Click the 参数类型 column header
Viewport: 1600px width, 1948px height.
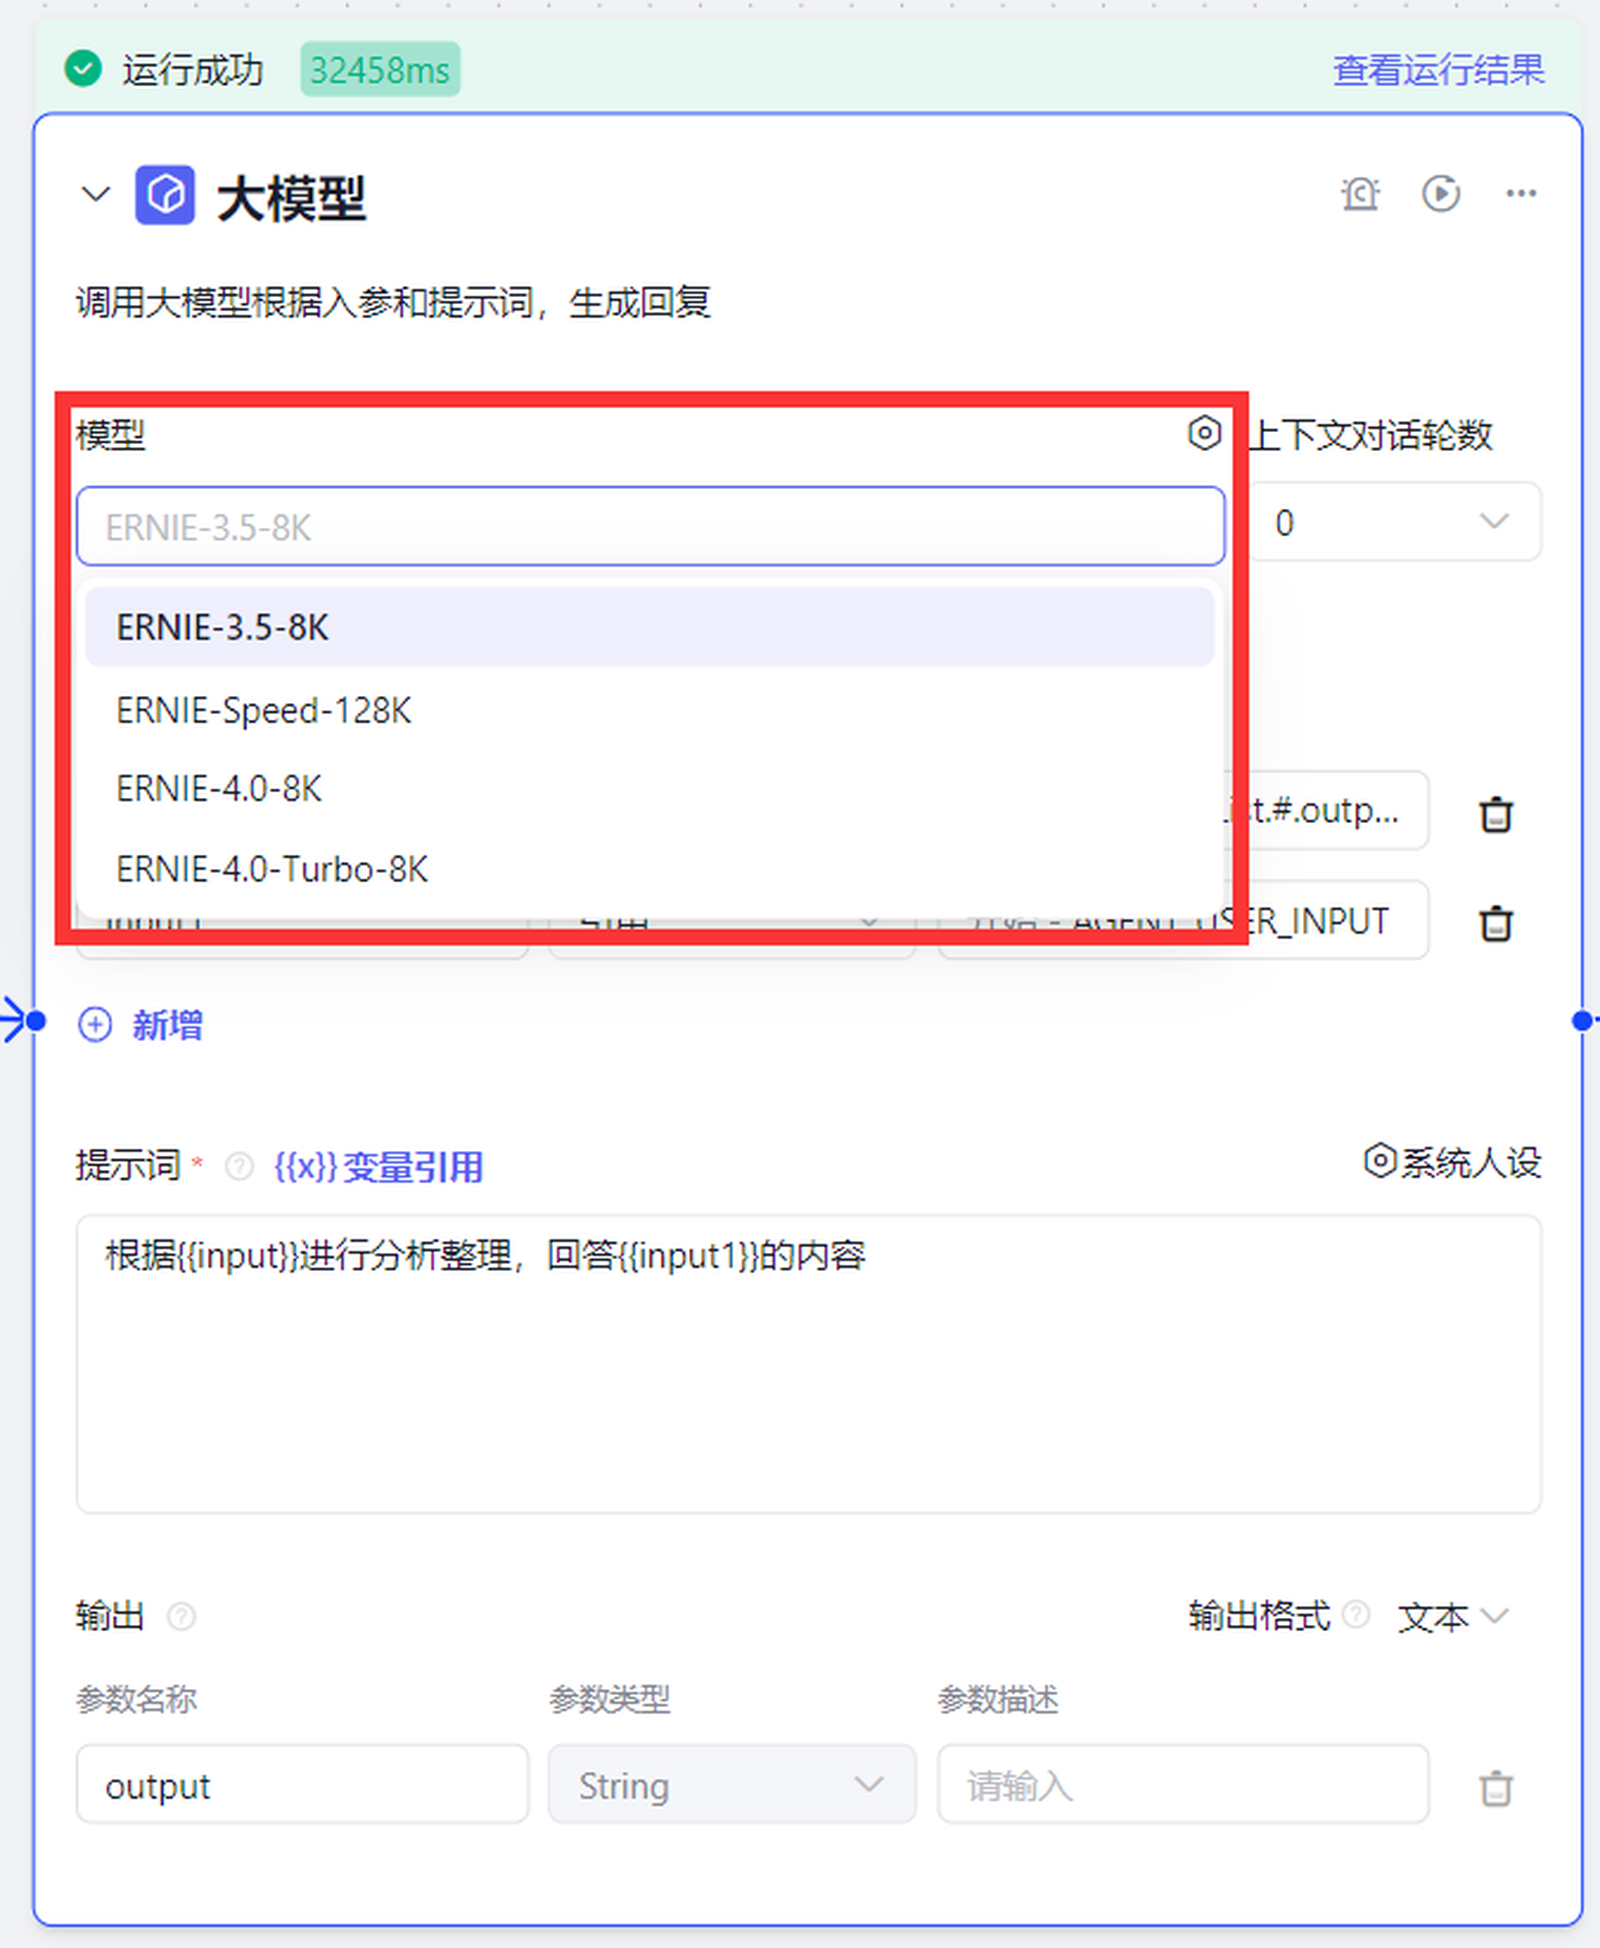[609, 1698]
